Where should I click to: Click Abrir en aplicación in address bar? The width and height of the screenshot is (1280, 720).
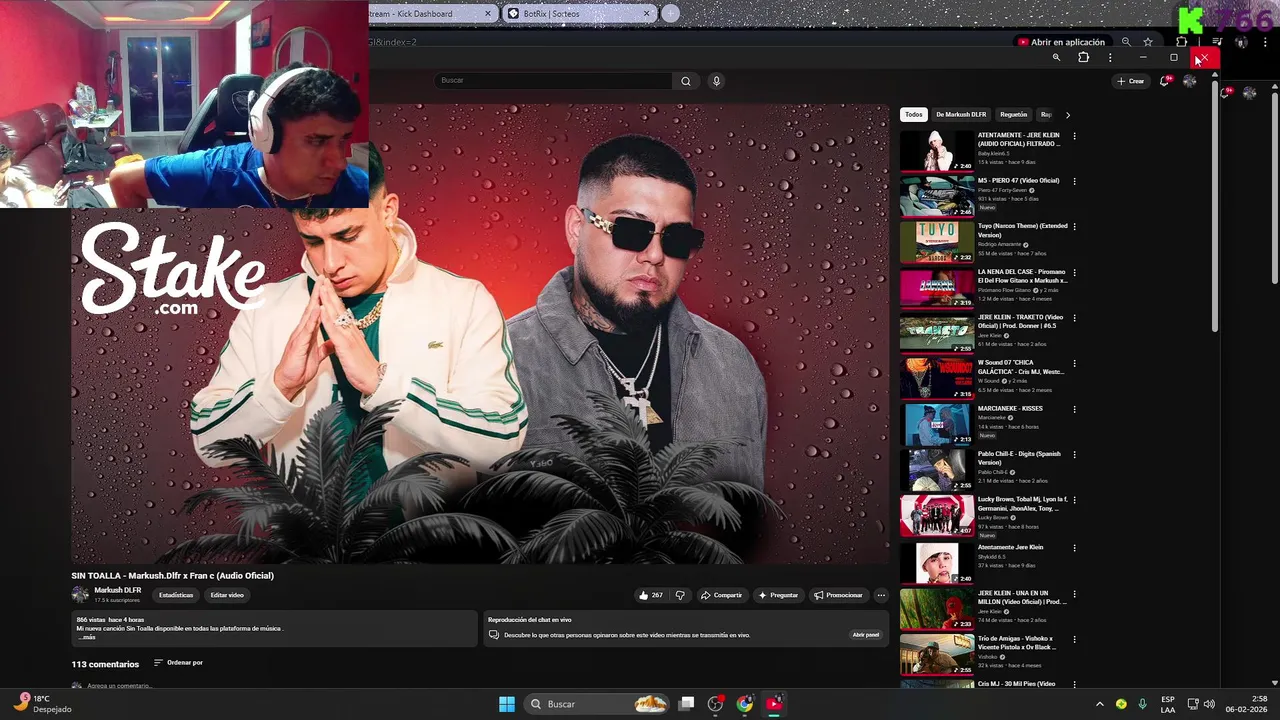(x=1061, y=42)
